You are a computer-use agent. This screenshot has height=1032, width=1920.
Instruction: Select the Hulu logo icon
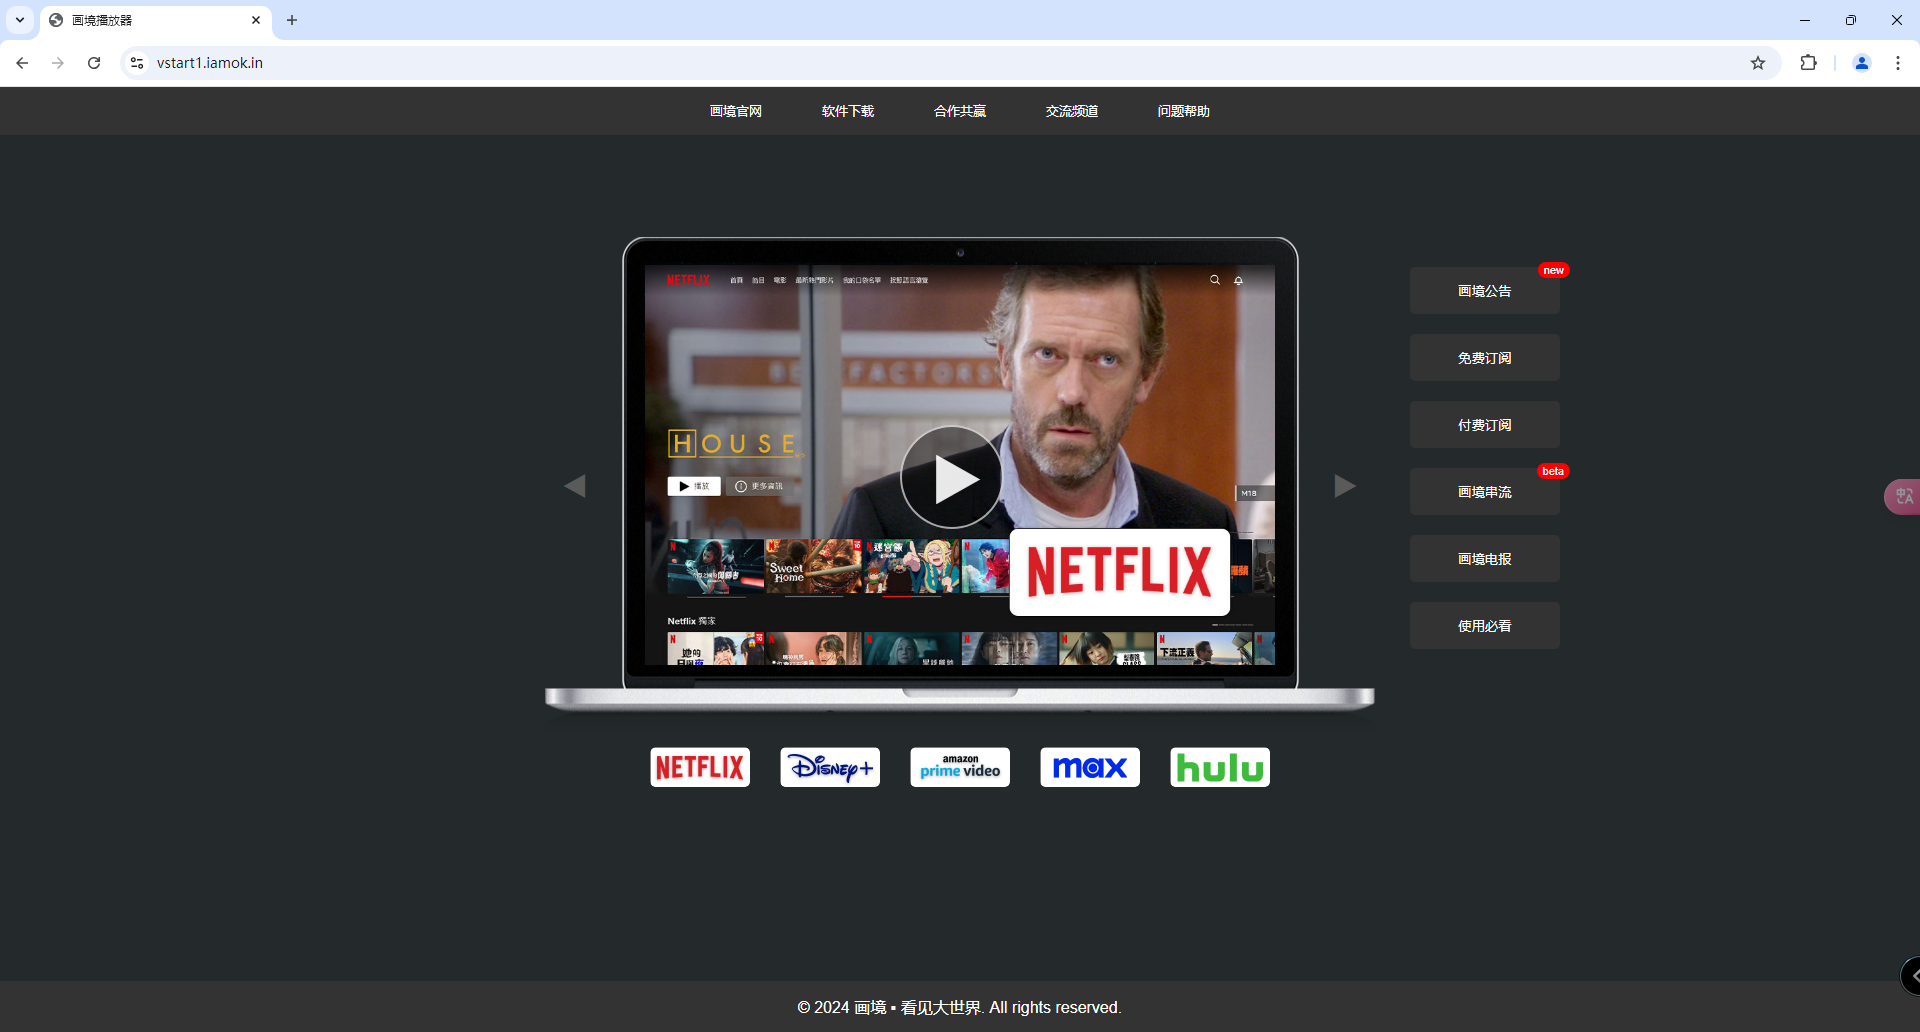(1220, 767)
